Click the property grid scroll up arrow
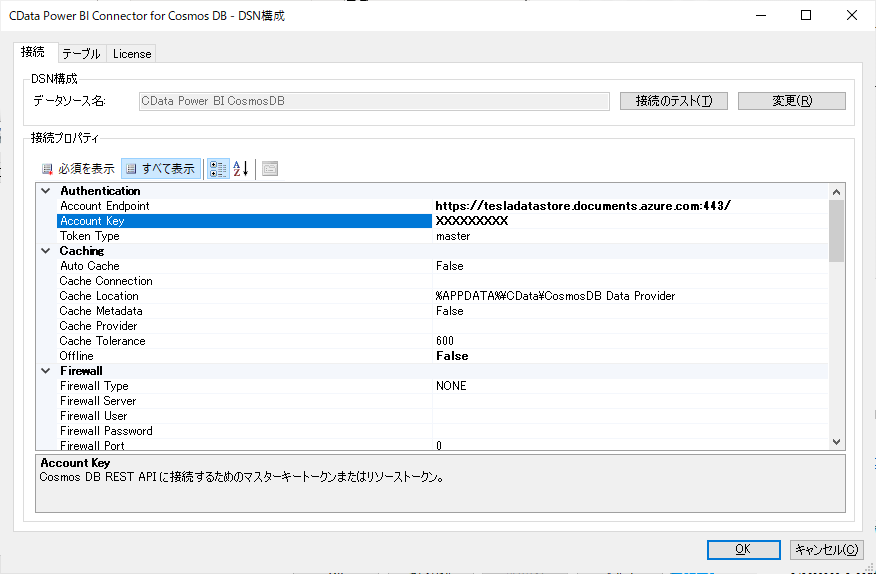 836,192
